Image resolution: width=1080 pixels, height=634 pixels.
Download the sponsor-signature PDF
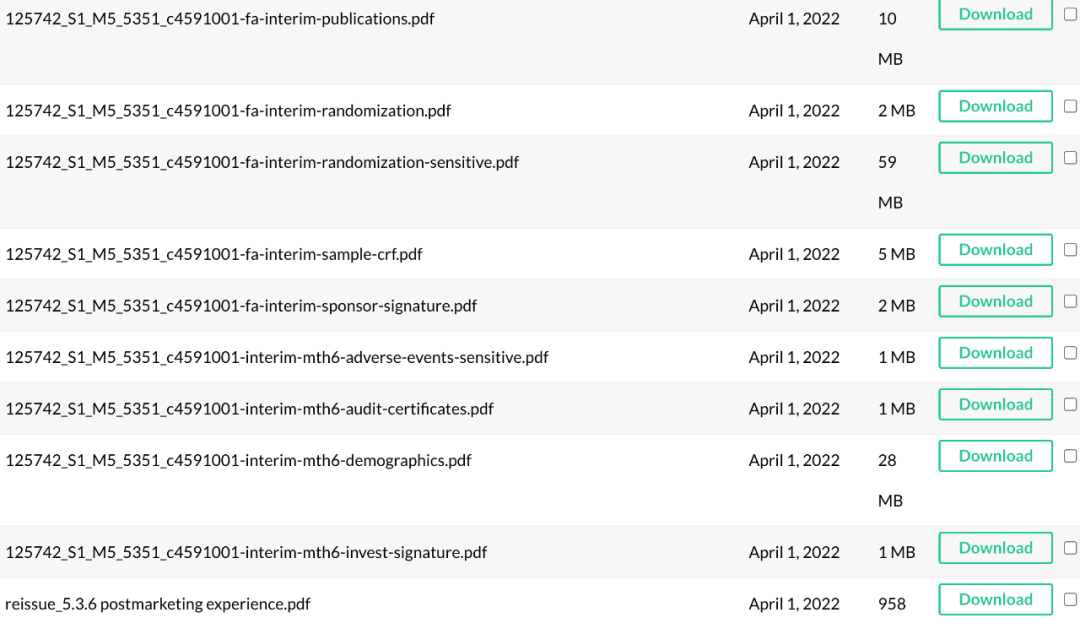coord(995,301)
